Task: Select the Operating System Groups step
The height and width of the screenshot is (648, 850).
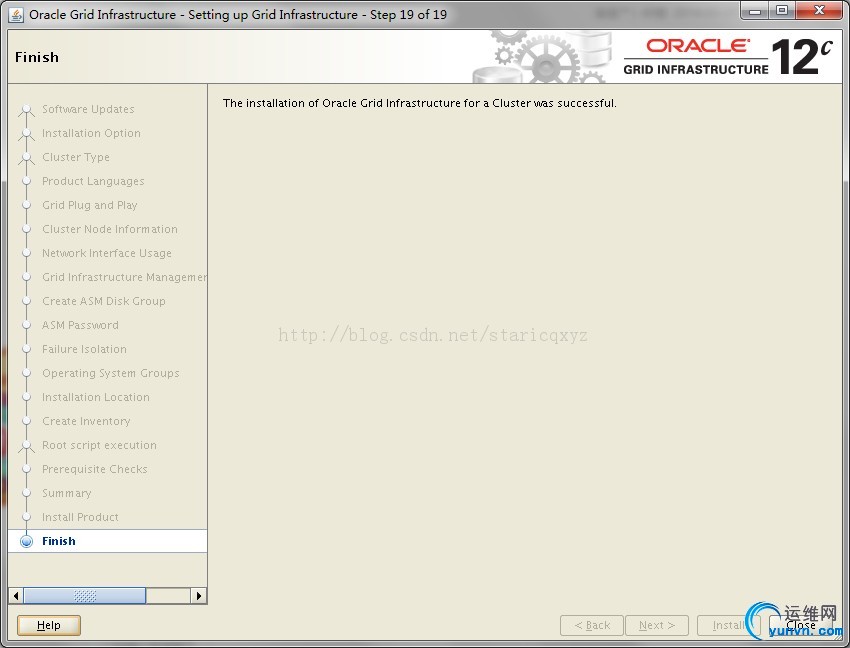Action: point(111,373)
